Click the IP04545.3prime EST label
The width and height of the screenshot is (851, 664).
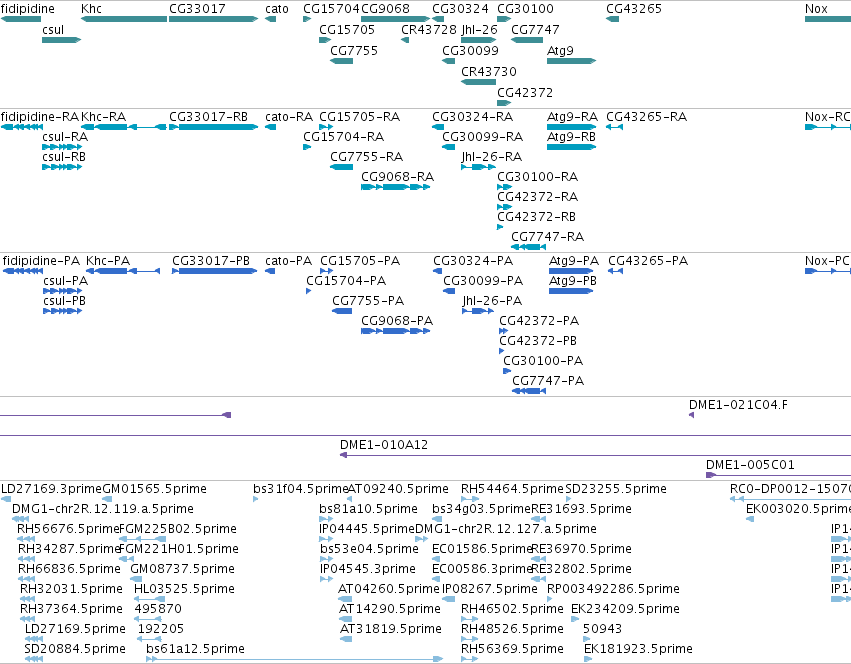pyautogui.click(x=368, y=569)
